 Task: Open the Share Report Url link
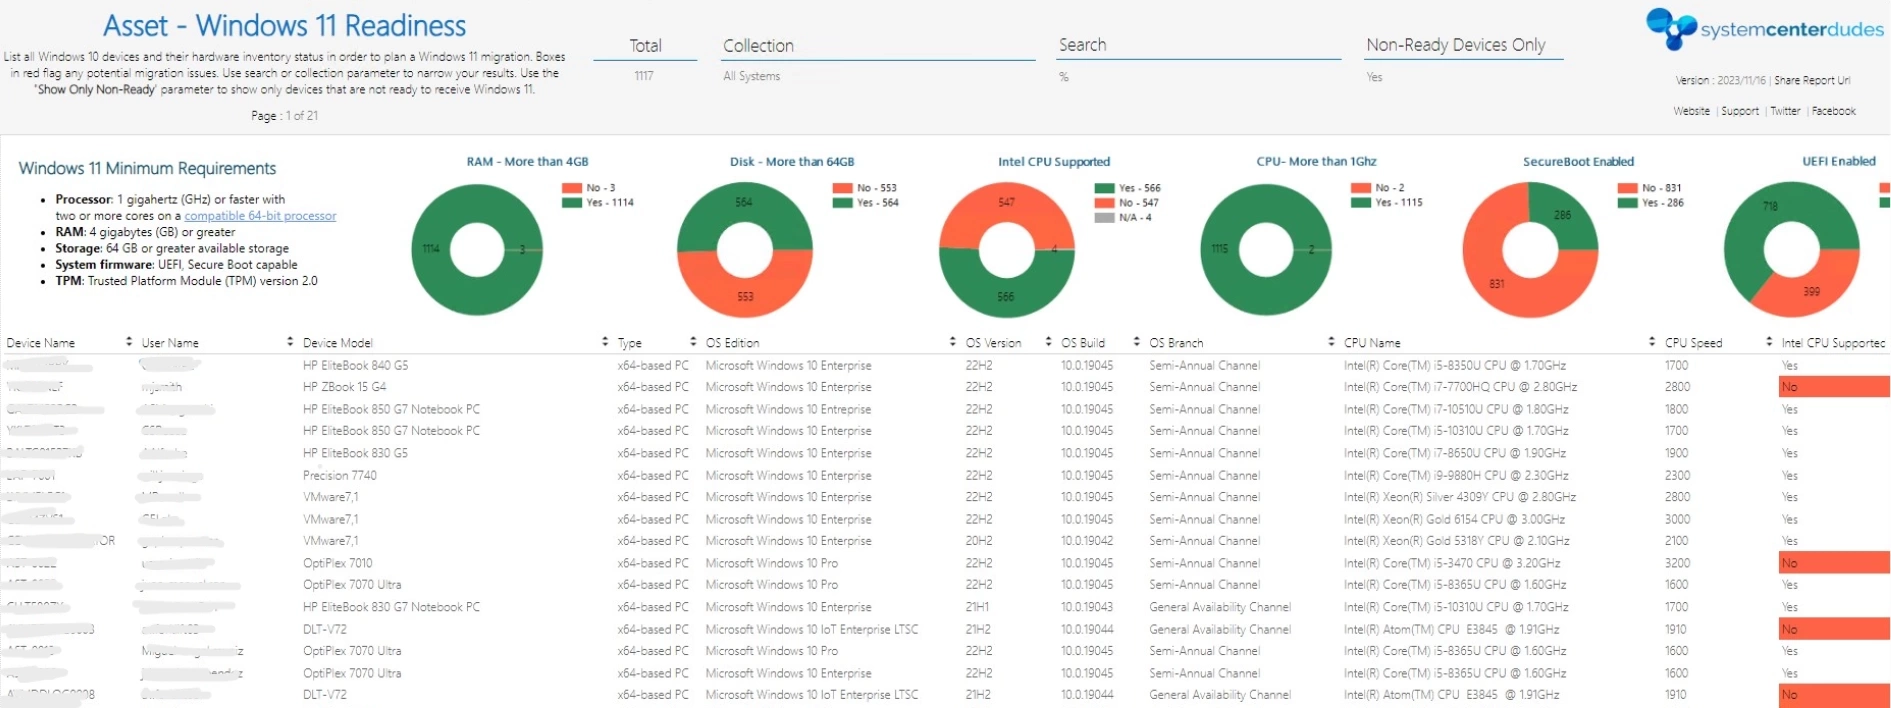pos(1812,80)
